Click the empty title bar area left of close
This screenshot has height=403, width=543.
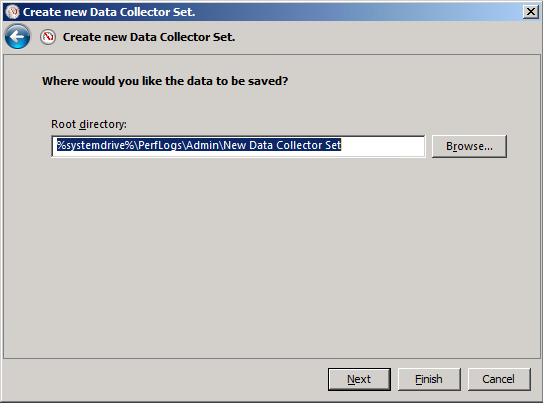coord(358,12)
